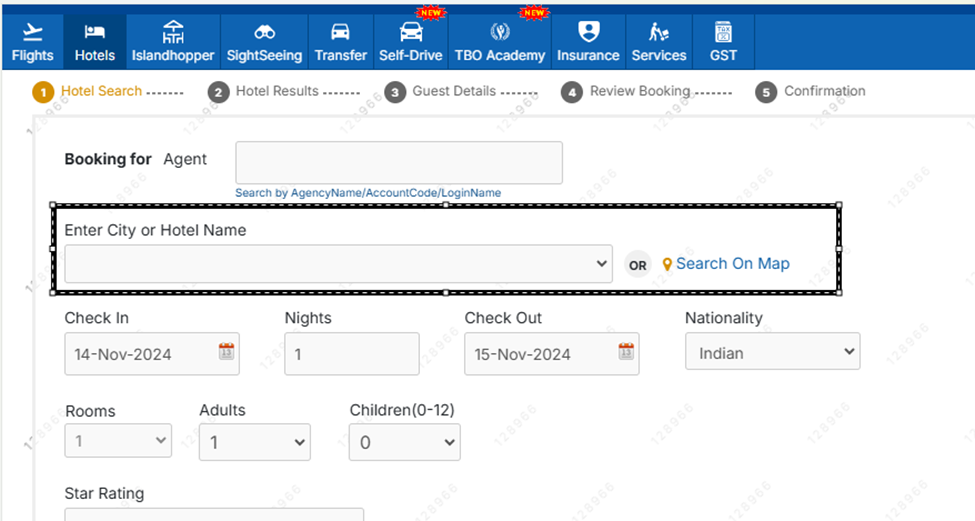Select the Islandhopper icon in navigation
The height and width of the screenshot is (521, 975).
(173, 32)
